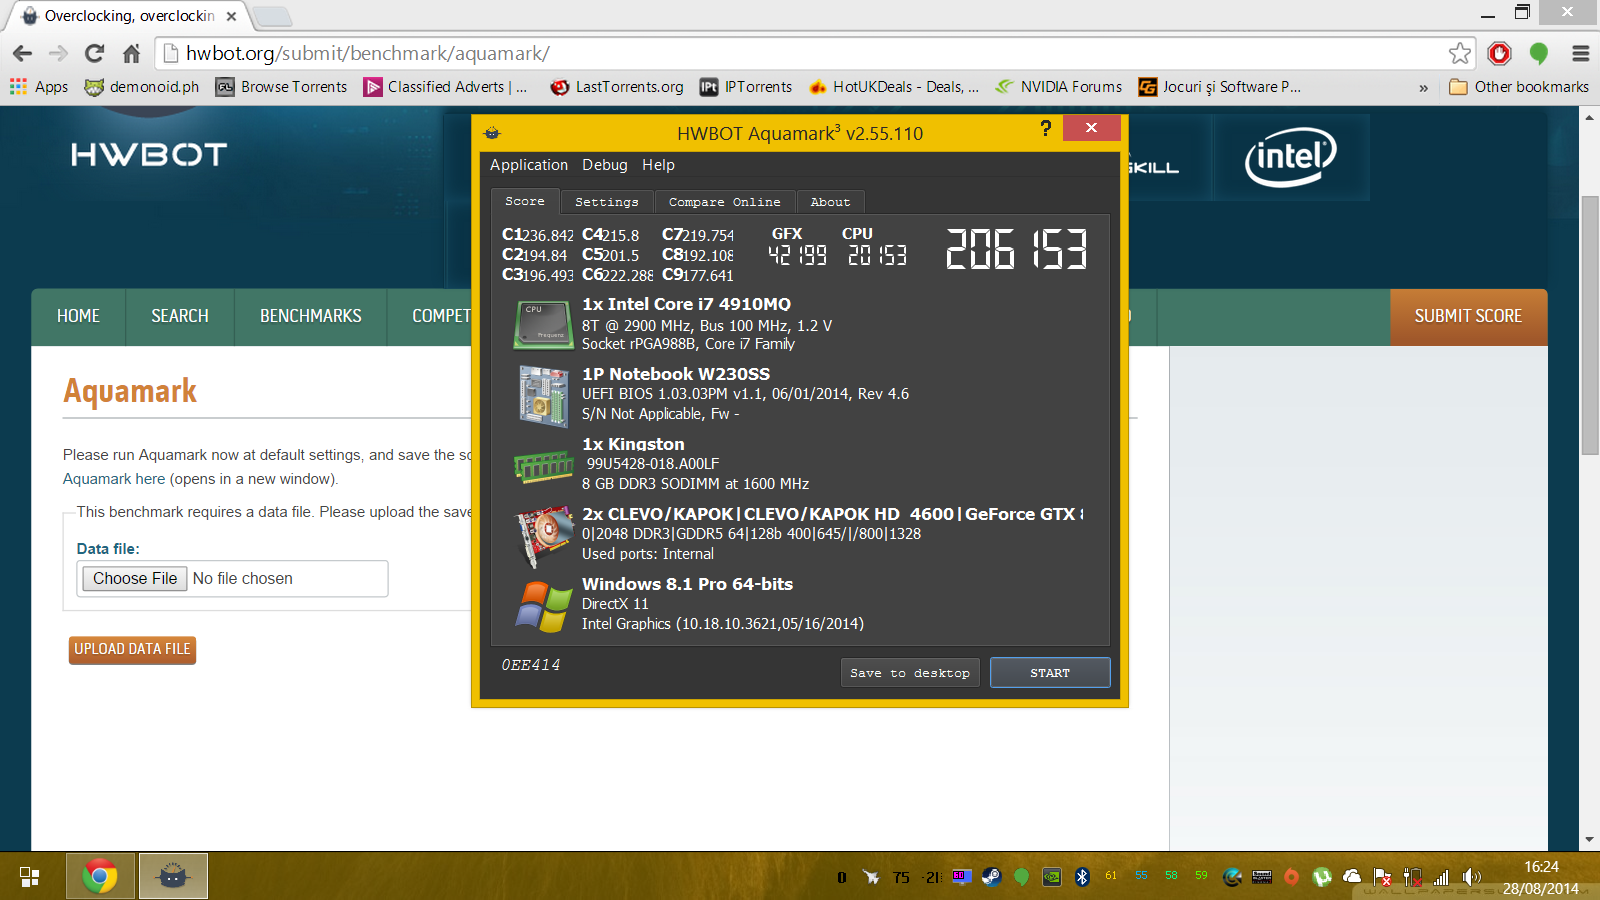Open the Browse Torrents bookmark
Screen dimensions: 1600x900
click(x=282, y=87)
